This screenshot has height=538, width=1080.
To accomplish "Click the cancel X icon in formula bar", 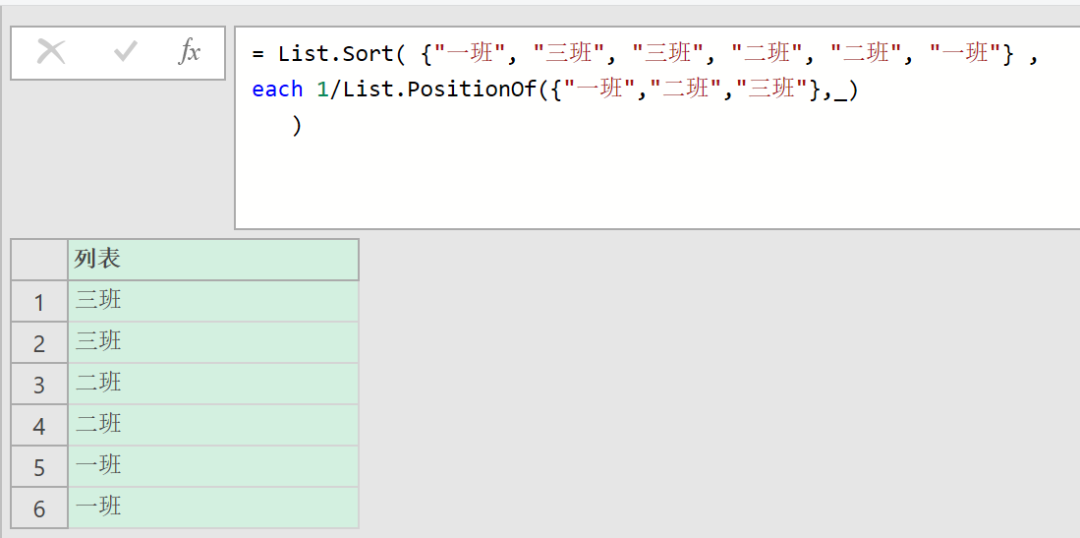I will [51, 52].
